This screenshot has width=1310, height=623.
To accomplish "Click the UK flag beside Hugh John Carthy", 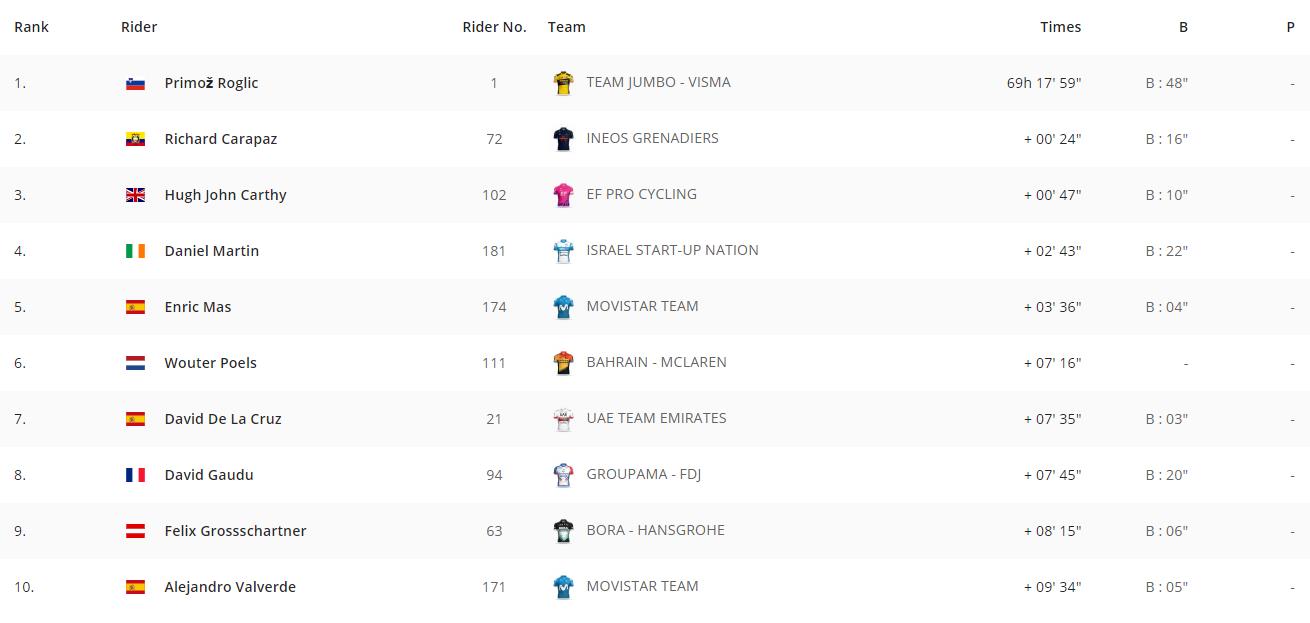I will click(x=135, y=195).
